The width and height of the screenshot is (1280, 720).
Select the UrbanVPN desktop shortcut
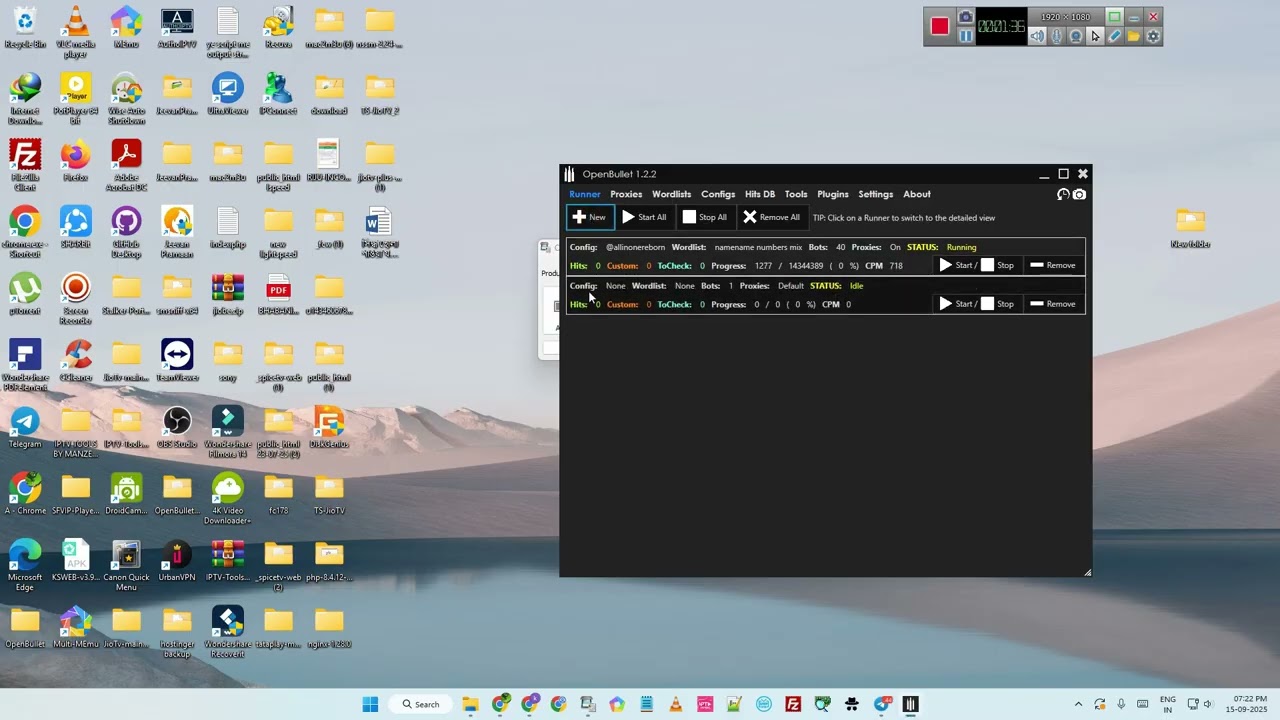click(x=177, y=560)
